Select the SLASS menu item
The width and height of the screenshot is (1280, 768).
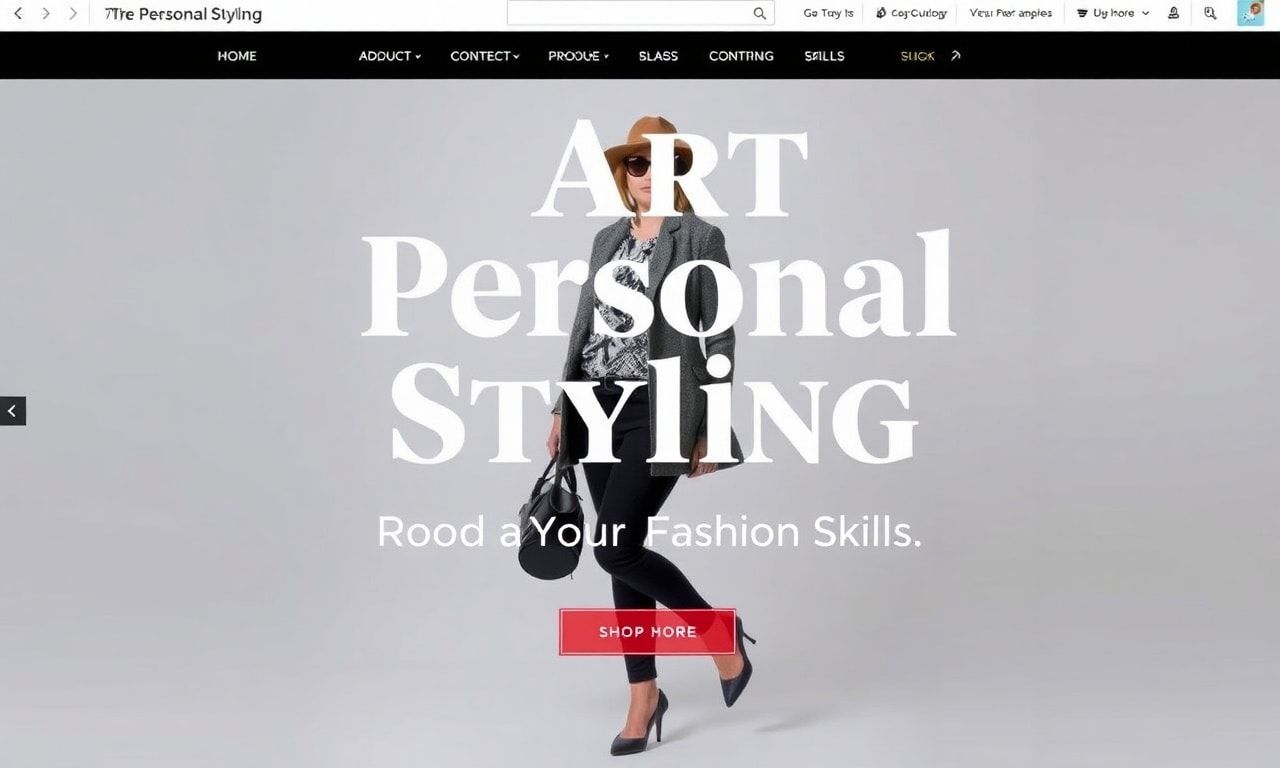pos(658,56)
